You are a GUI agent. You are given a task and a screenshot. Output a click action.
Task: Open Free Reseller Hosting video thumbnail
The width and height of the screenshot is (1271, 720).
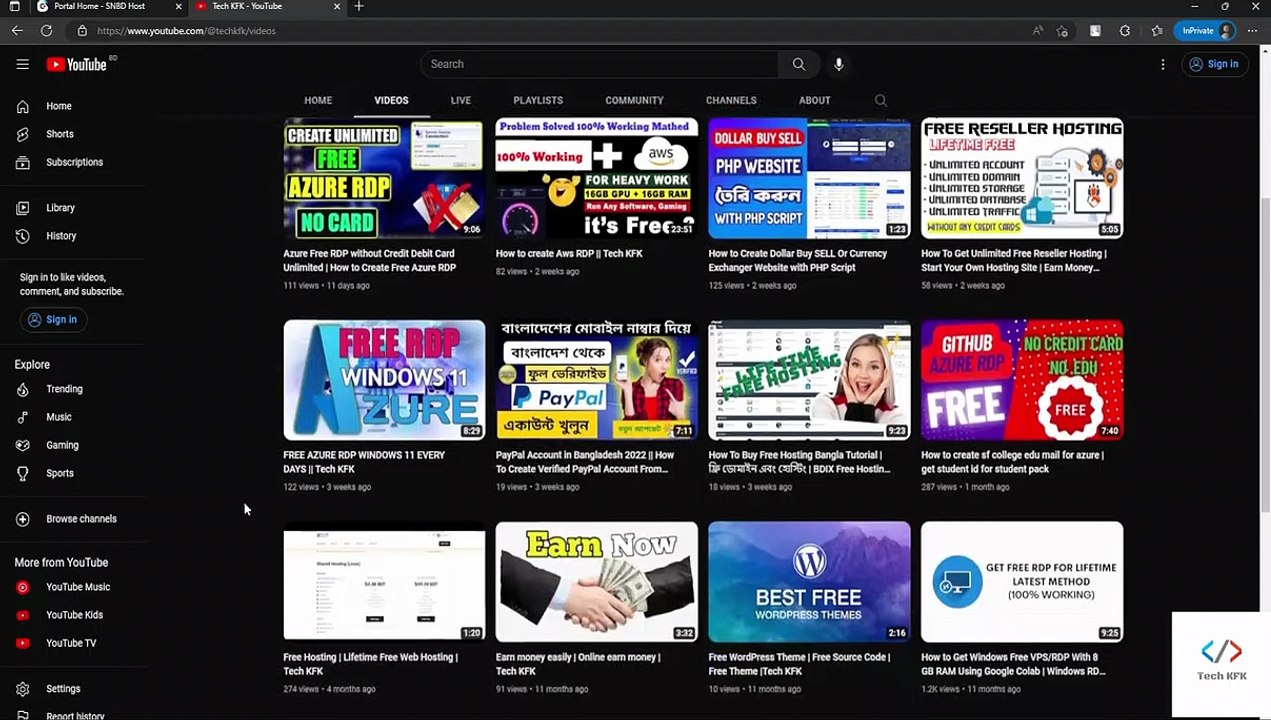(1022, 178)
